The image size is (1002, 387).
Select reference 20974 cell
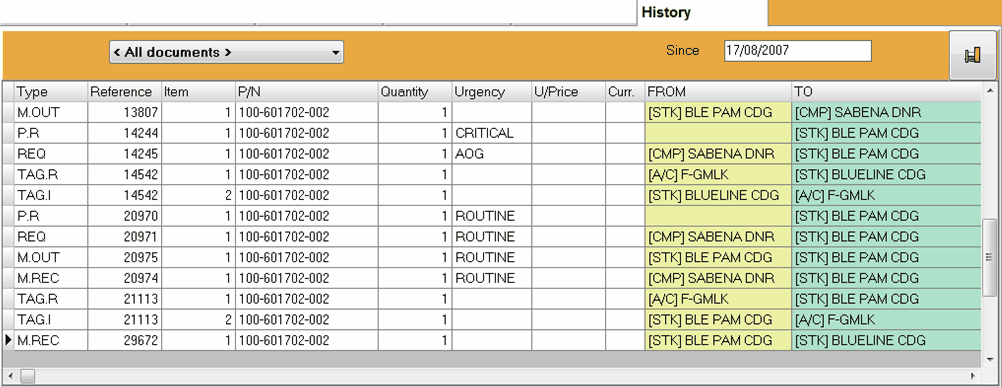click(125, 278)
